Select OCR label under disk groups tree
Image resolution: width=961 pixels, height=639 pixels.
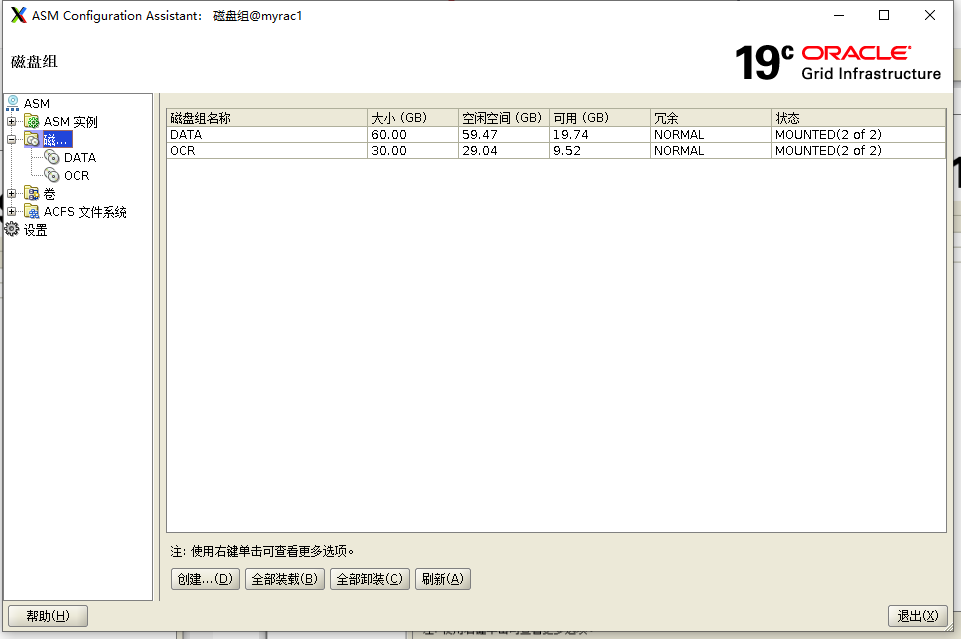[x=77, y=176]
